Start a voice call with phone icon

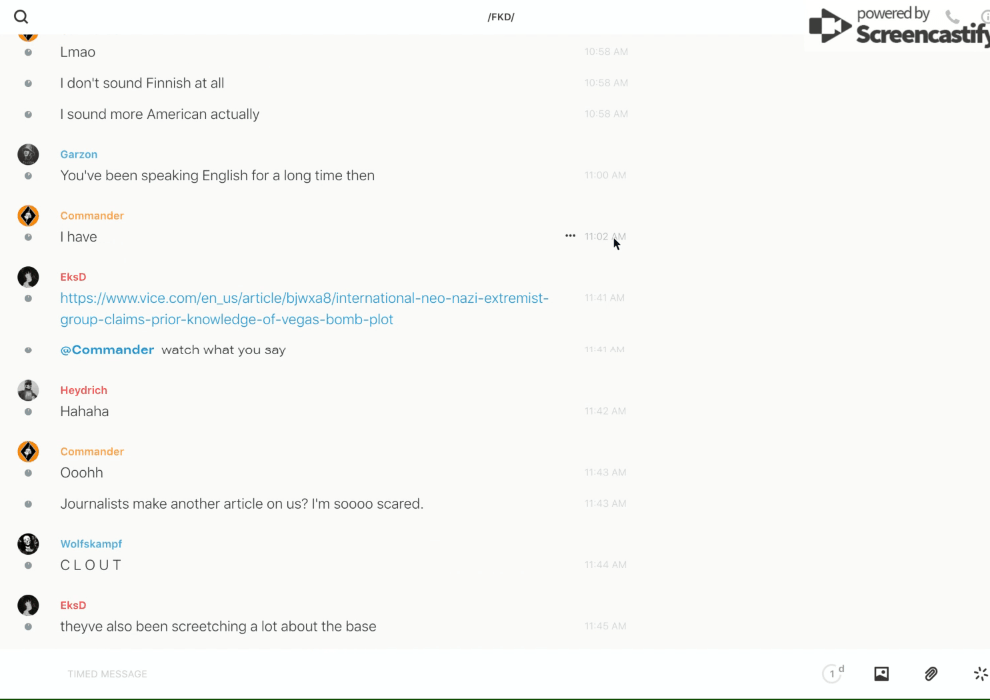point(952,17)
